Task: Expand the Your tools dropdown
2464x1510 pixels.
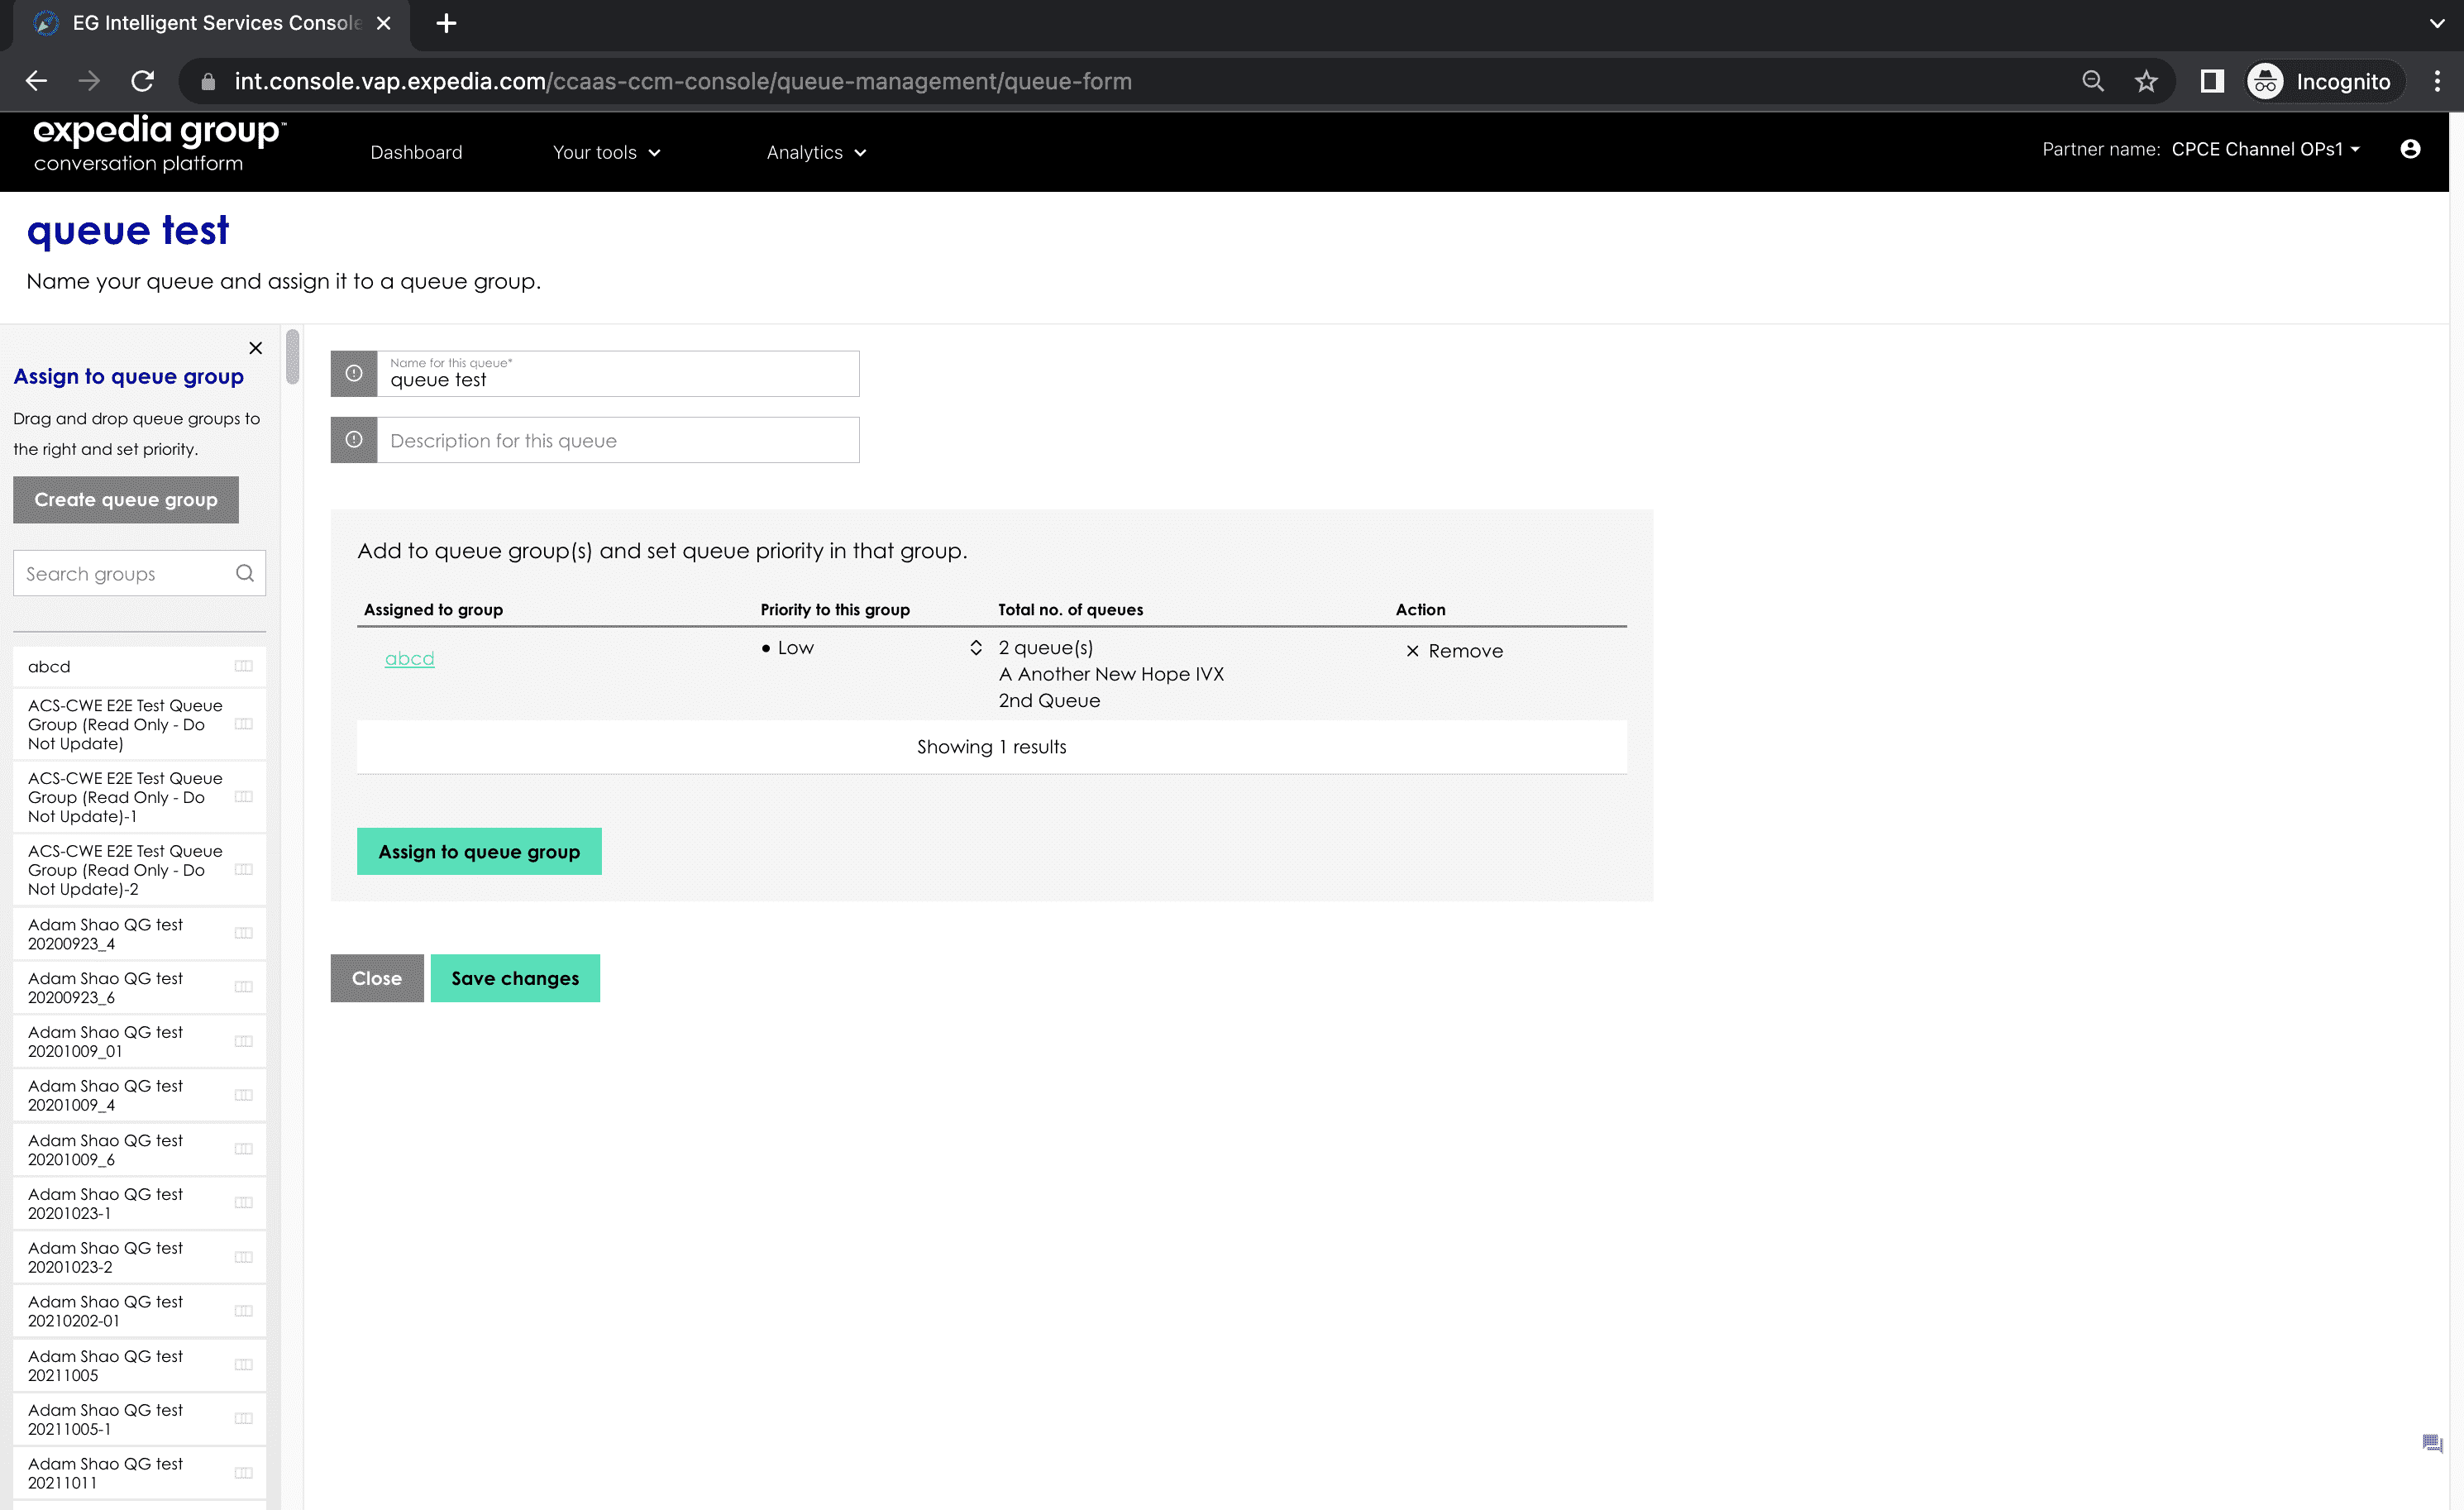Action: pyautogui.click(x=606, y=152)
